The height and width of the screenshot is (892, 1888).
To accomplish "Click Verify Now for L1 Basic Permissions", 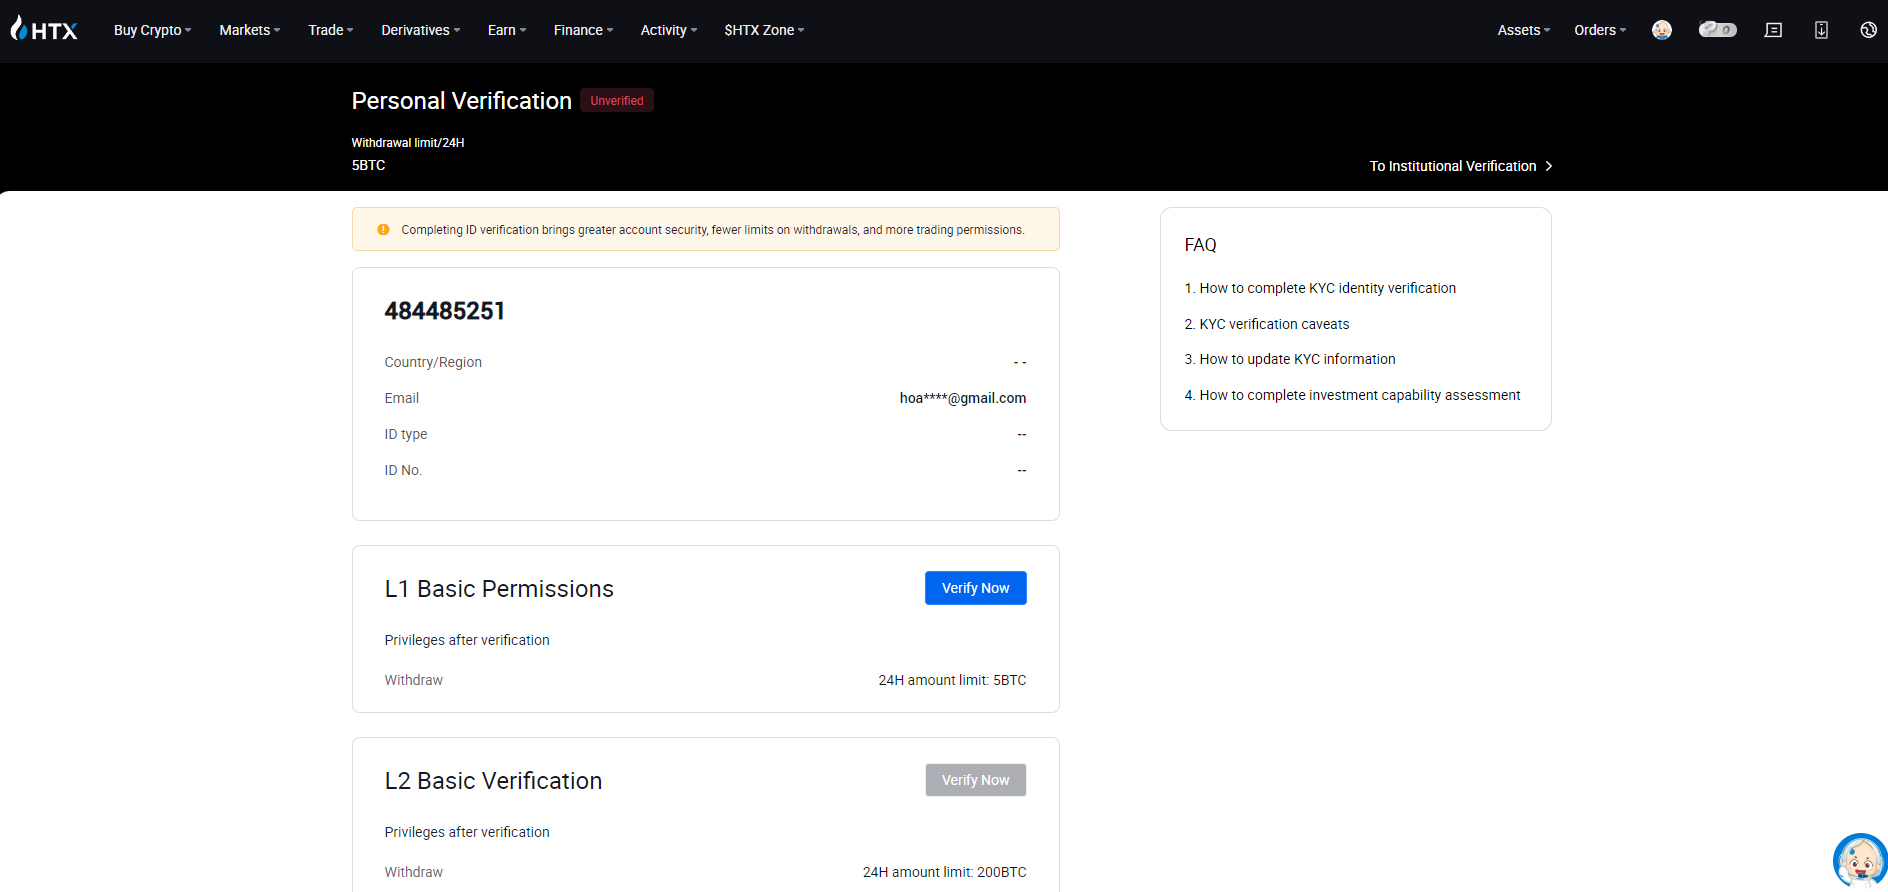I will pos(976,588).
